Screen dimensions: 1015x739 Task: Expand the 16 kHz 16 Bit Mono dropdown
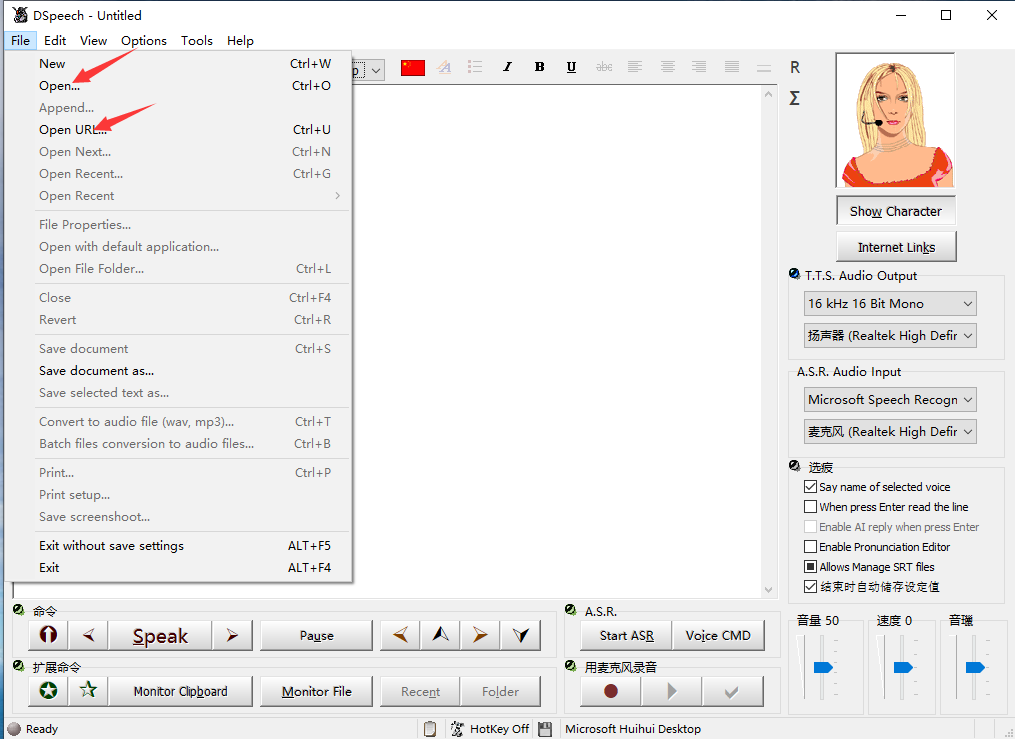(x=890, y=304)
